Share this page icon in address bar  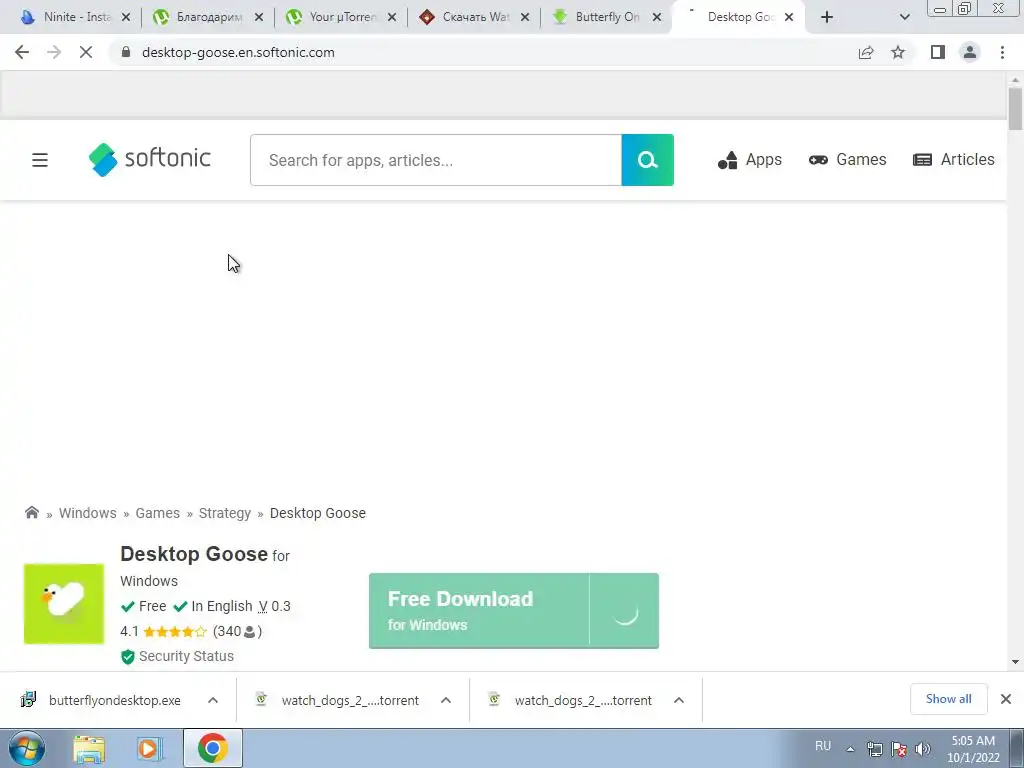coord(866,52)
